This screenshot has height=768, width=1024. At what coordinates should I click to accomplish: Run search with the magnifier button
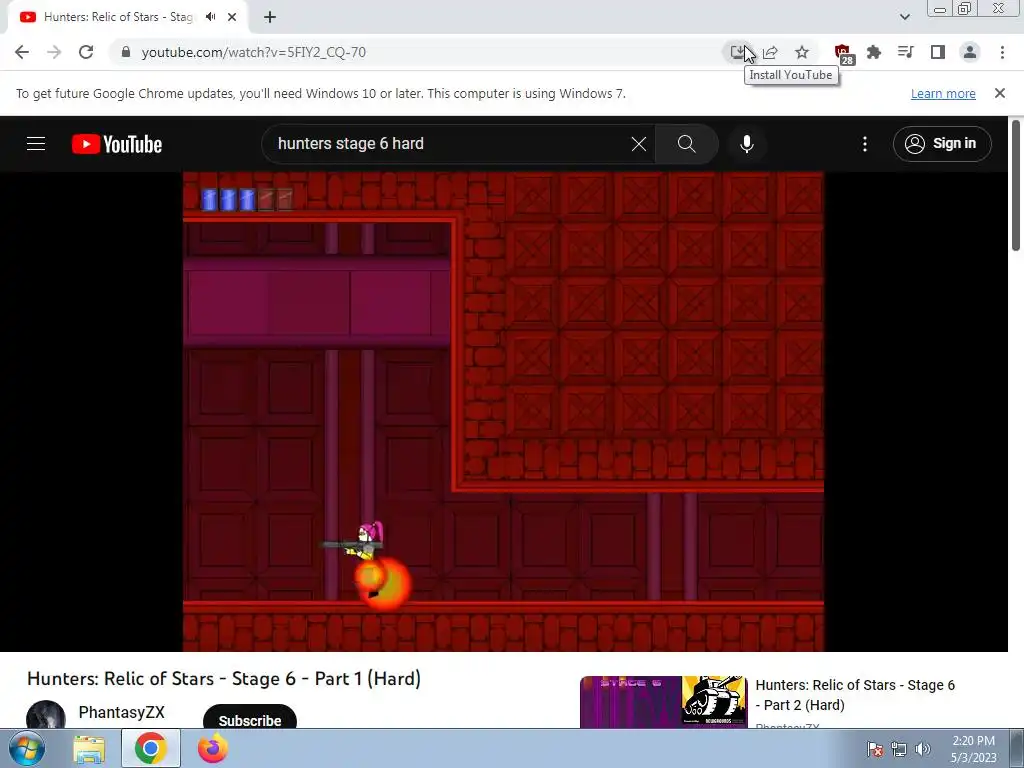[x=686, y=144]
